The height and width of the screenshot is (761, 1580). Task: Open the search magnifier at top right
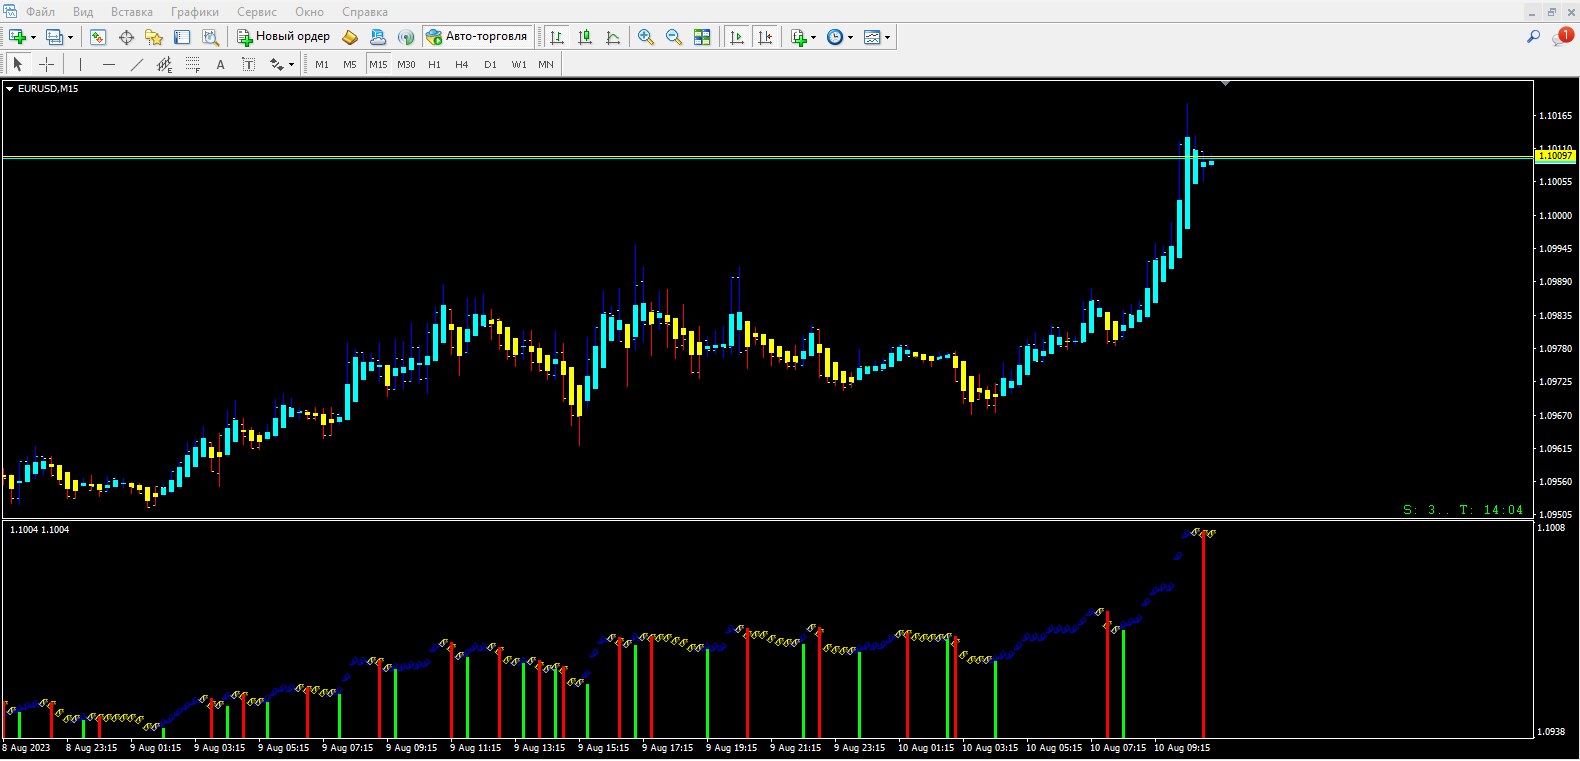(1533, 37)
